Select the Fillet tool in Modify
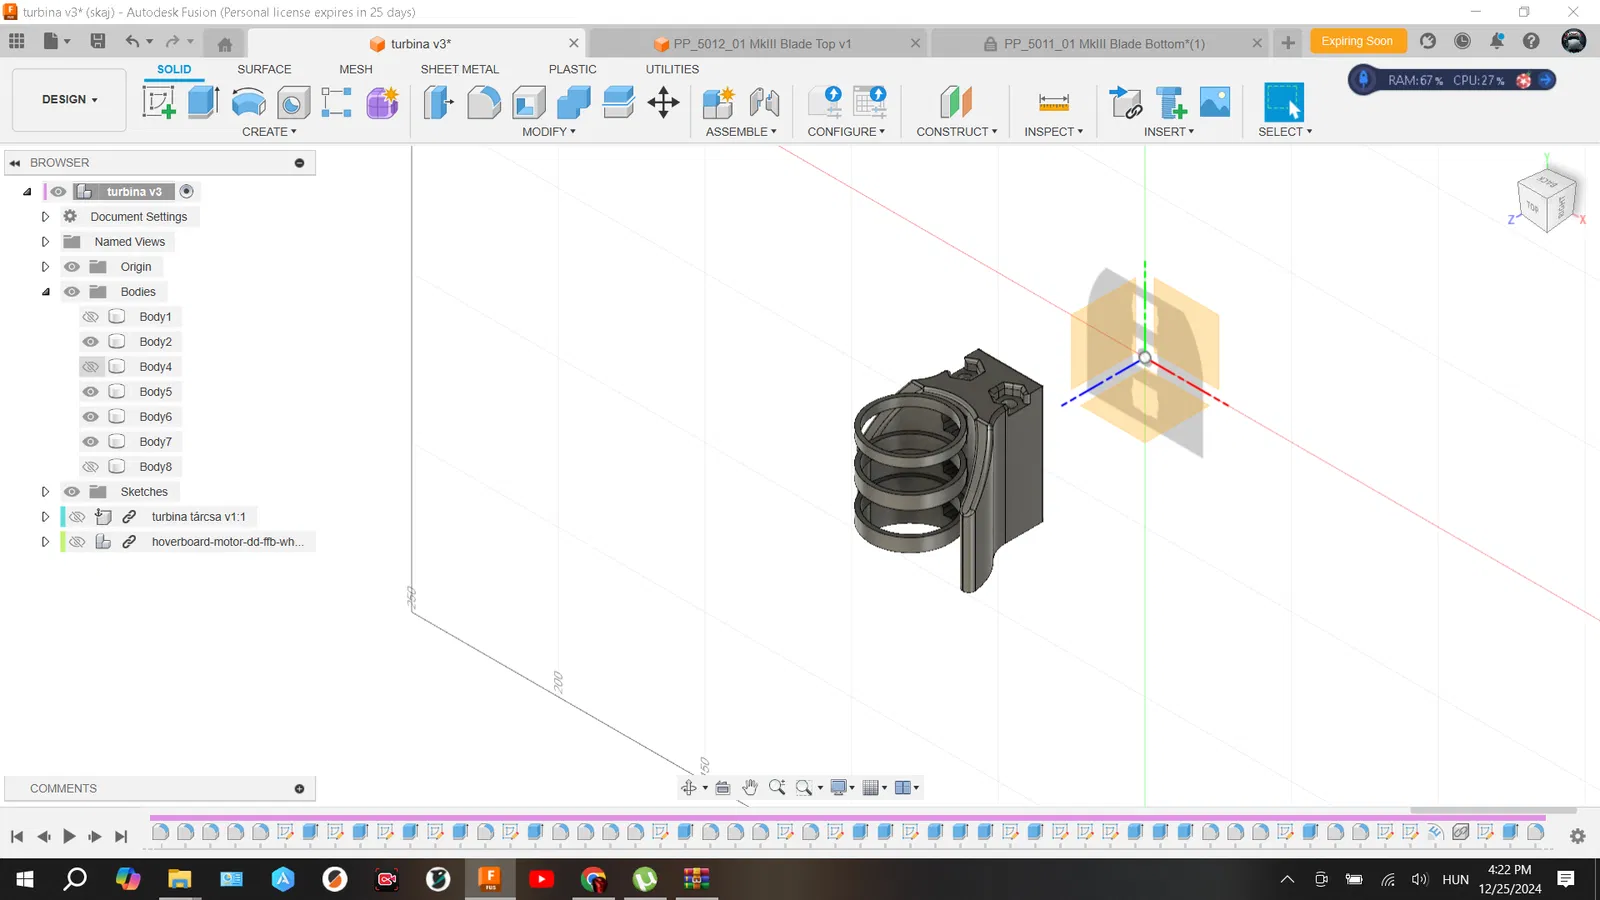 coord(483,102)
